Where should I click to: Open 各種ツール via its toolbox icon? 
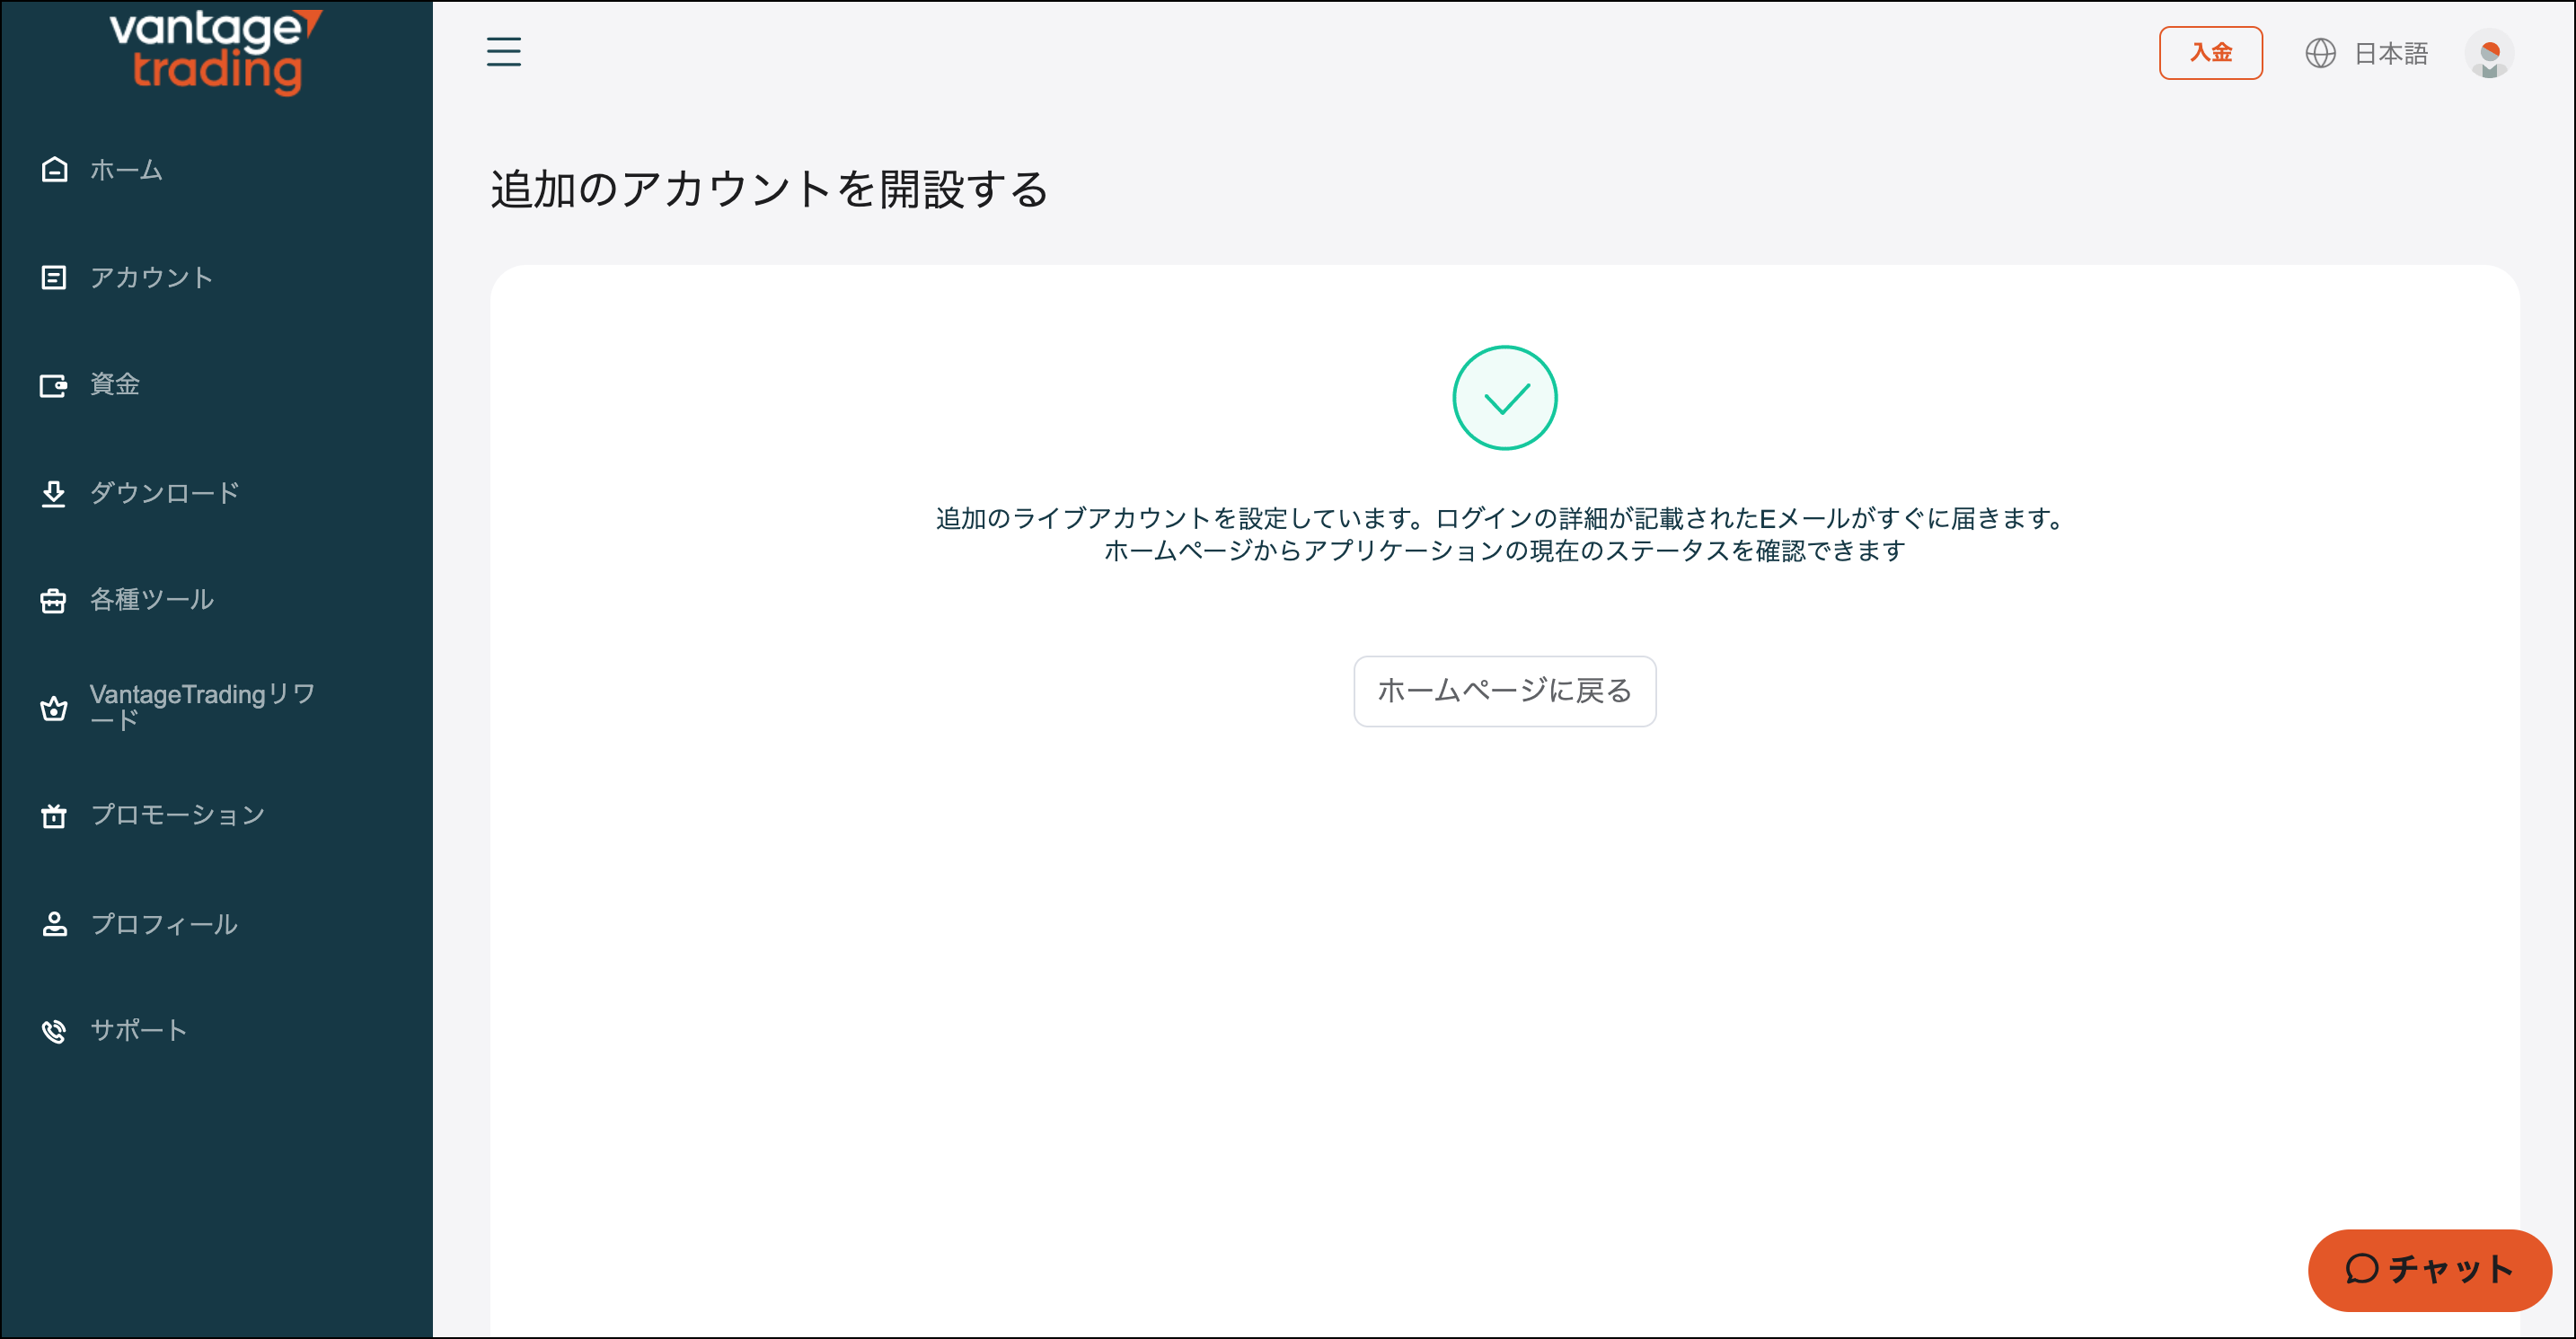(x=53, y=600)
